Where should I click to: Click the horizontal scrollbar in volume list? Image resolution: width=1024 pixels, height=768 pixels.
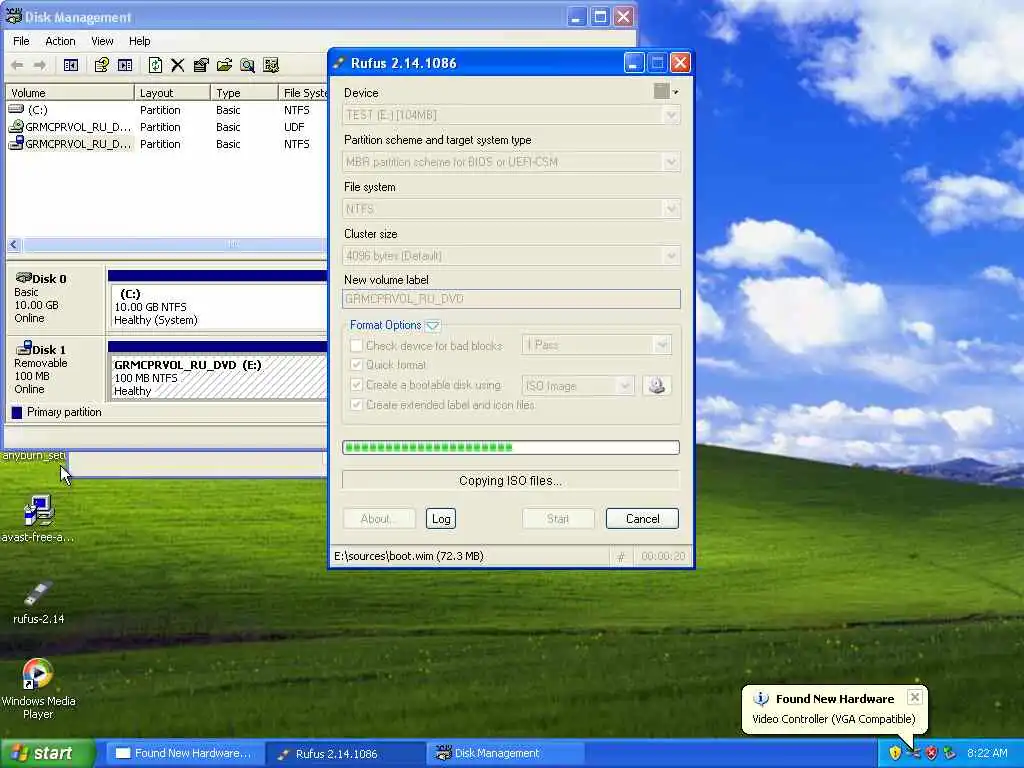click(166, 244)
